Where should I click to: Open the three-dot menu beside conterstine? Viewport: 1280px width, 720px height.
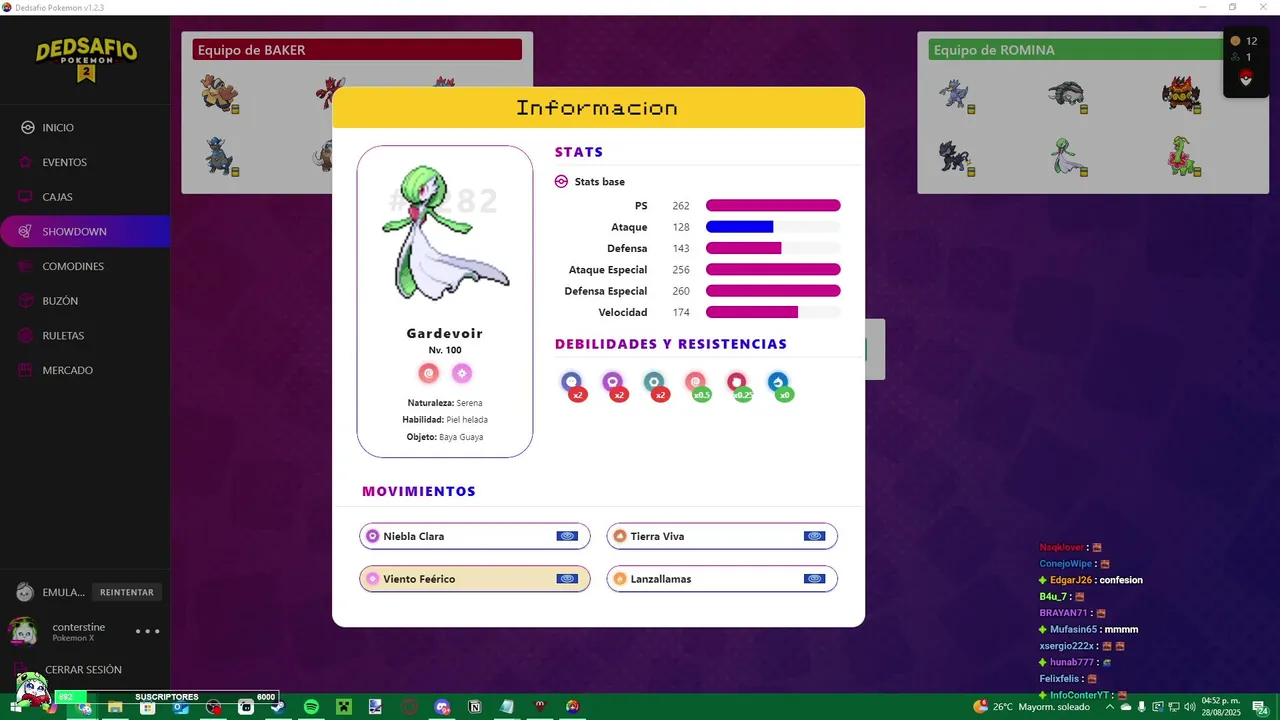click(x=147, y=631)
